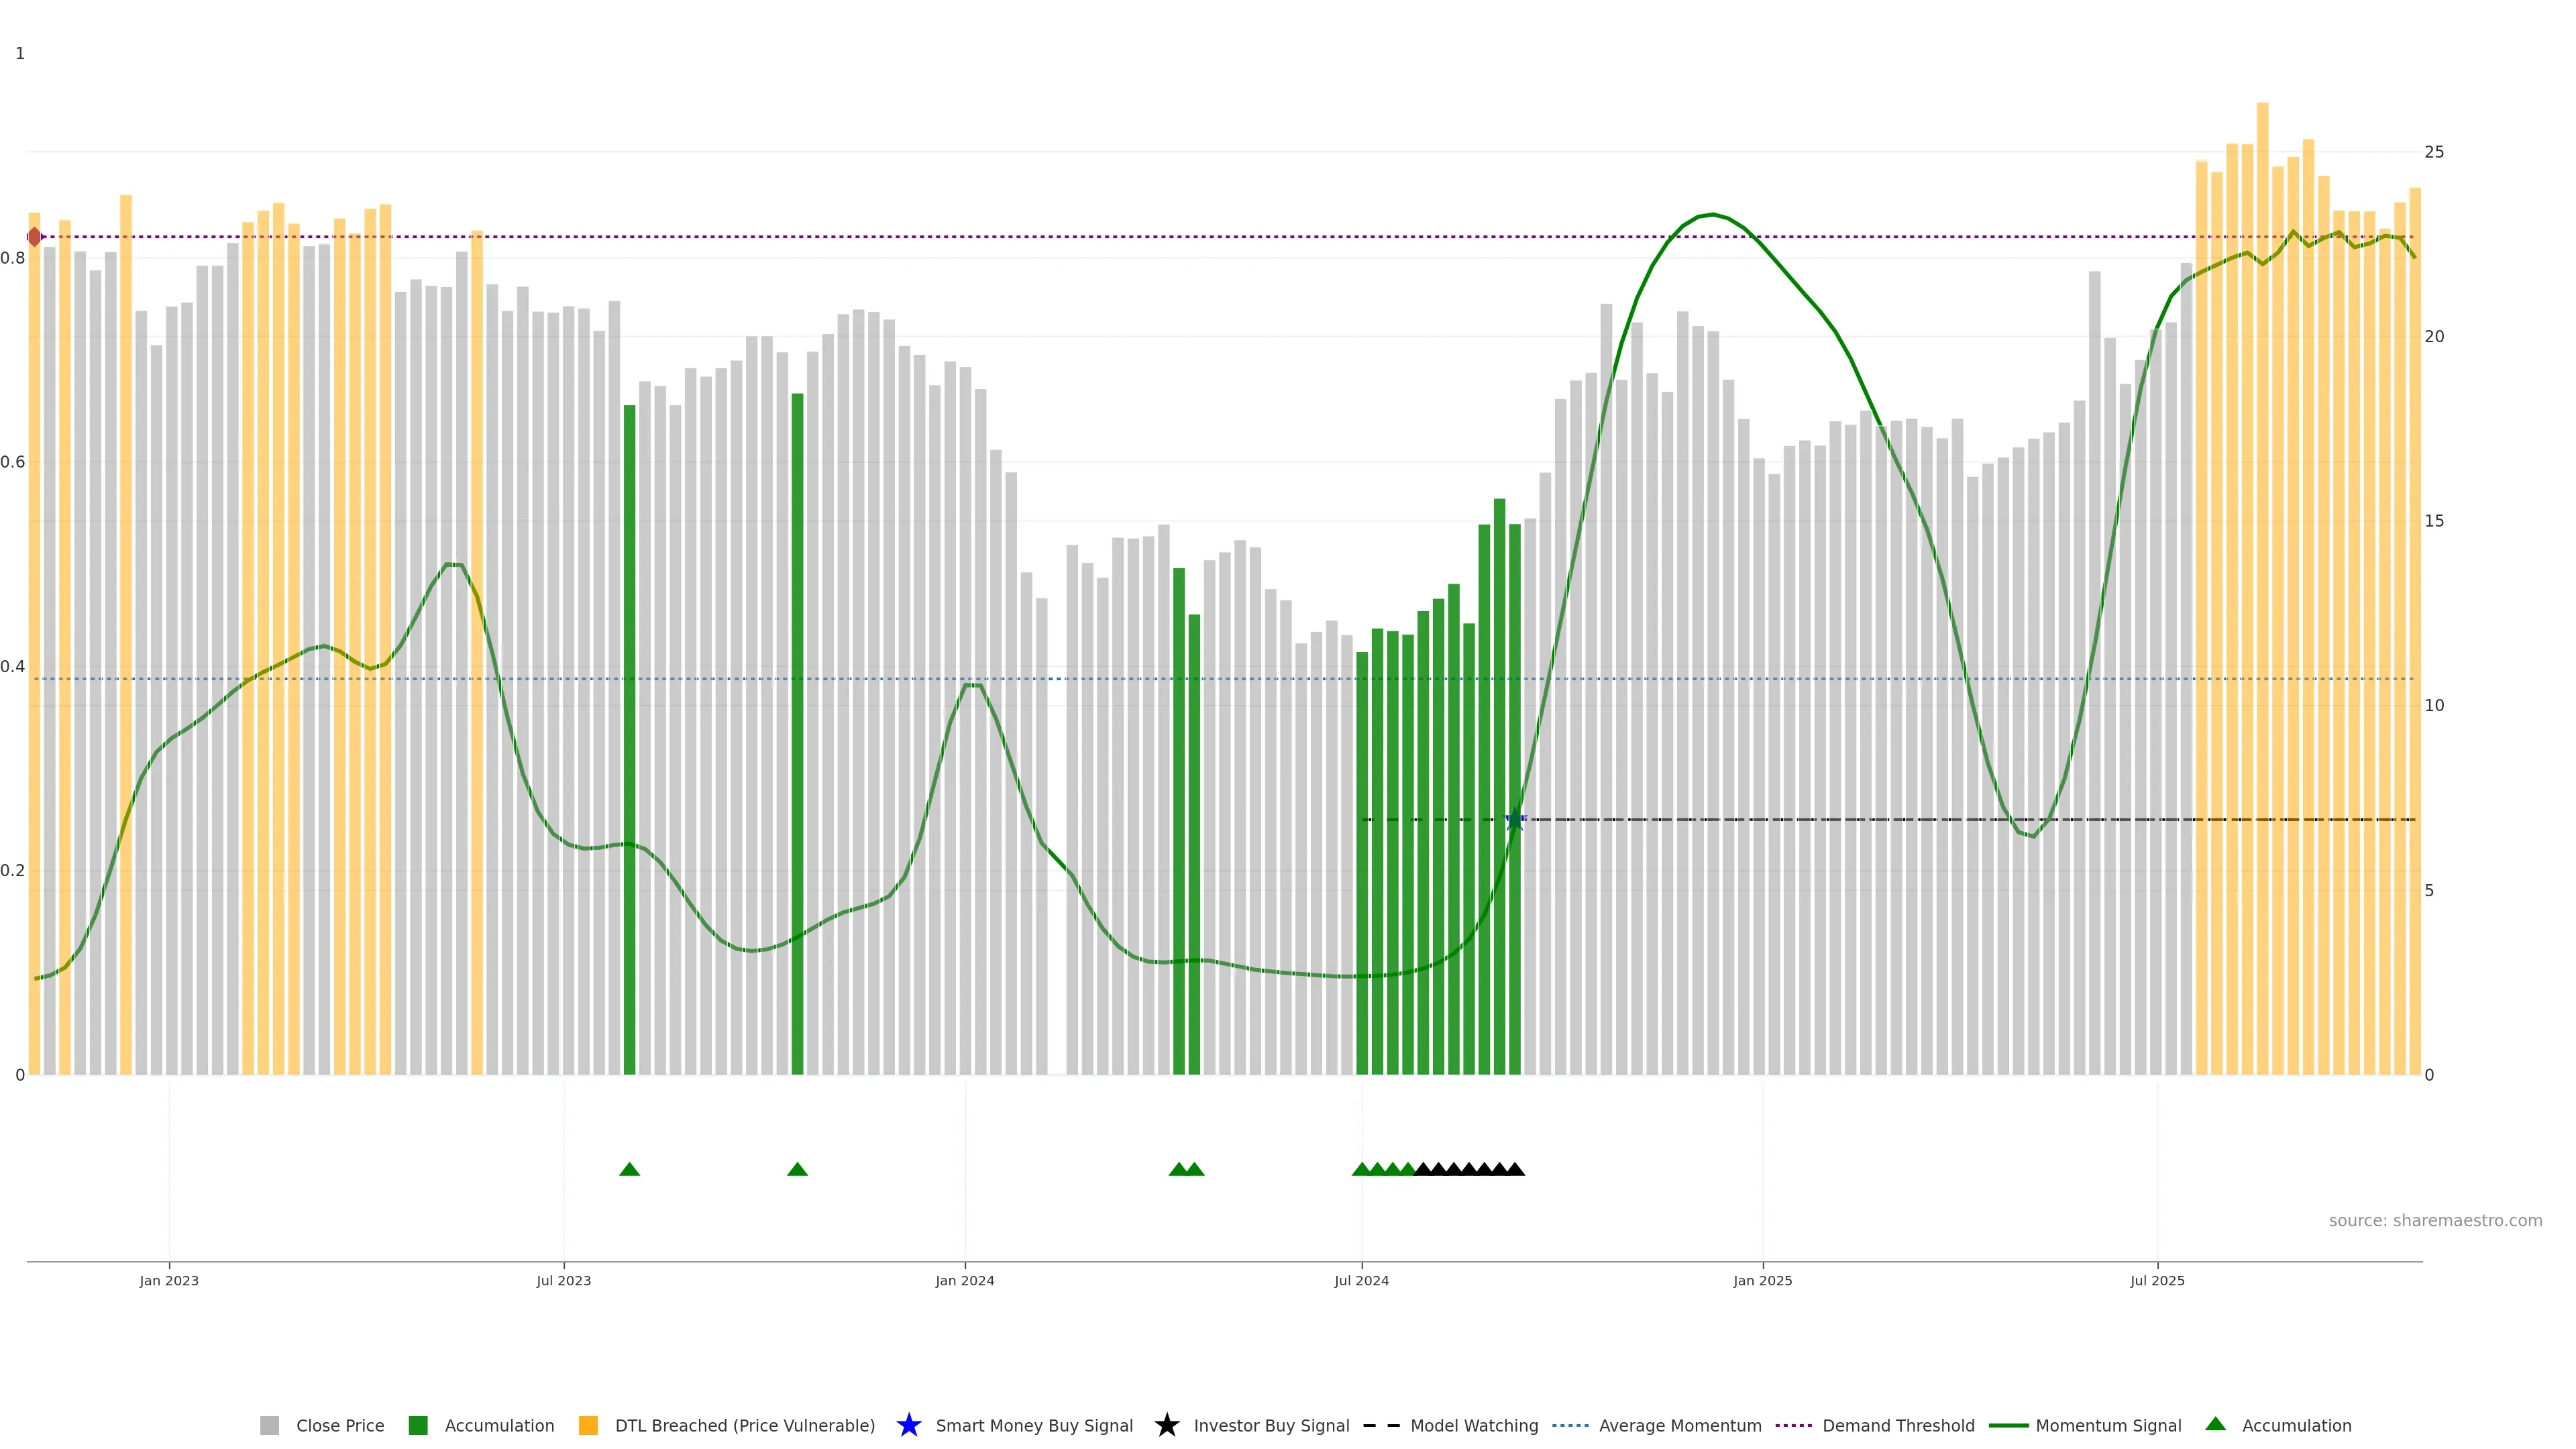Viewport: 2576px width, 1449px height.
Task: Click the Close Price legend label
Action: (x=340, y=1425)
